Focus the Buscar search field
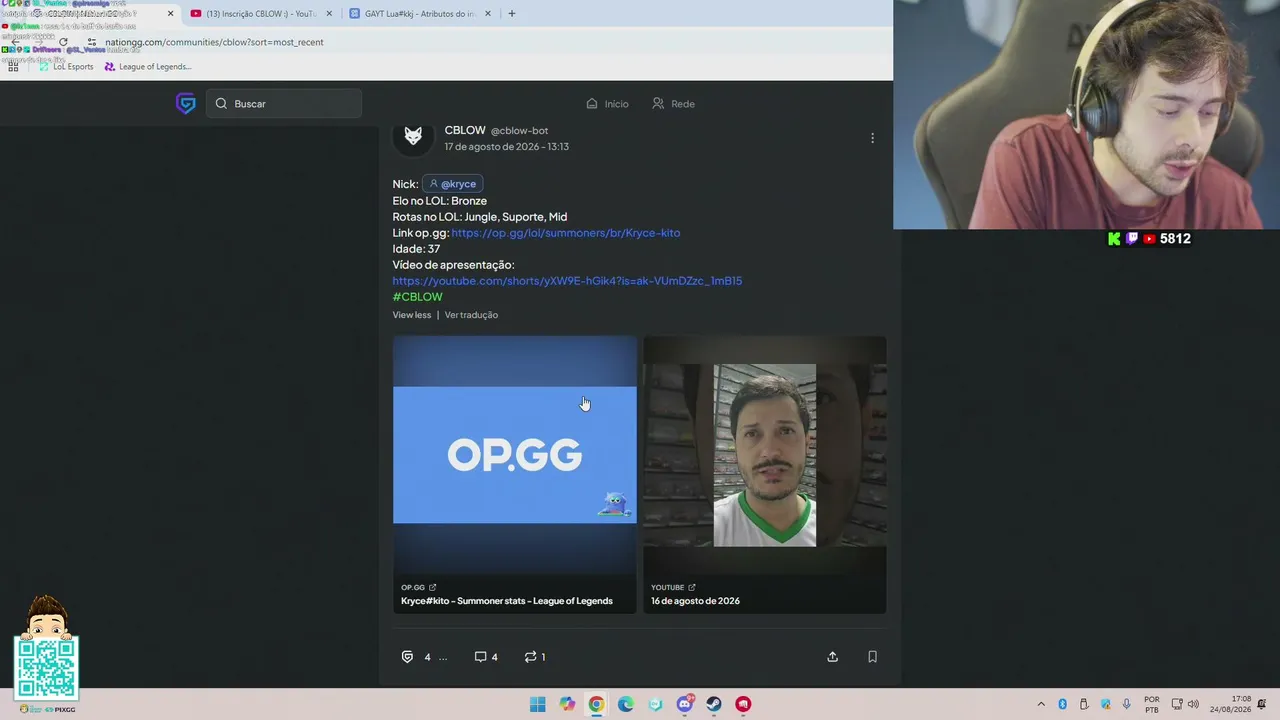Screen dimensions: 1280x720 click(x=284, y=103)
